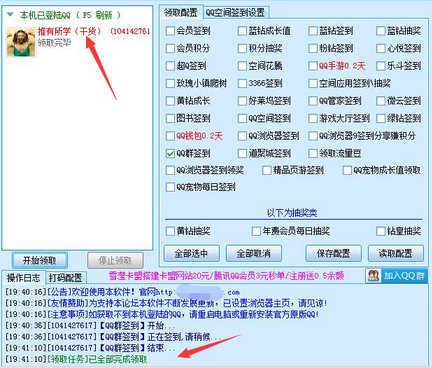Viewport: 432px width, 368px height.
Task: Tick 会员积分 checkbox
Action: point(170,48)
